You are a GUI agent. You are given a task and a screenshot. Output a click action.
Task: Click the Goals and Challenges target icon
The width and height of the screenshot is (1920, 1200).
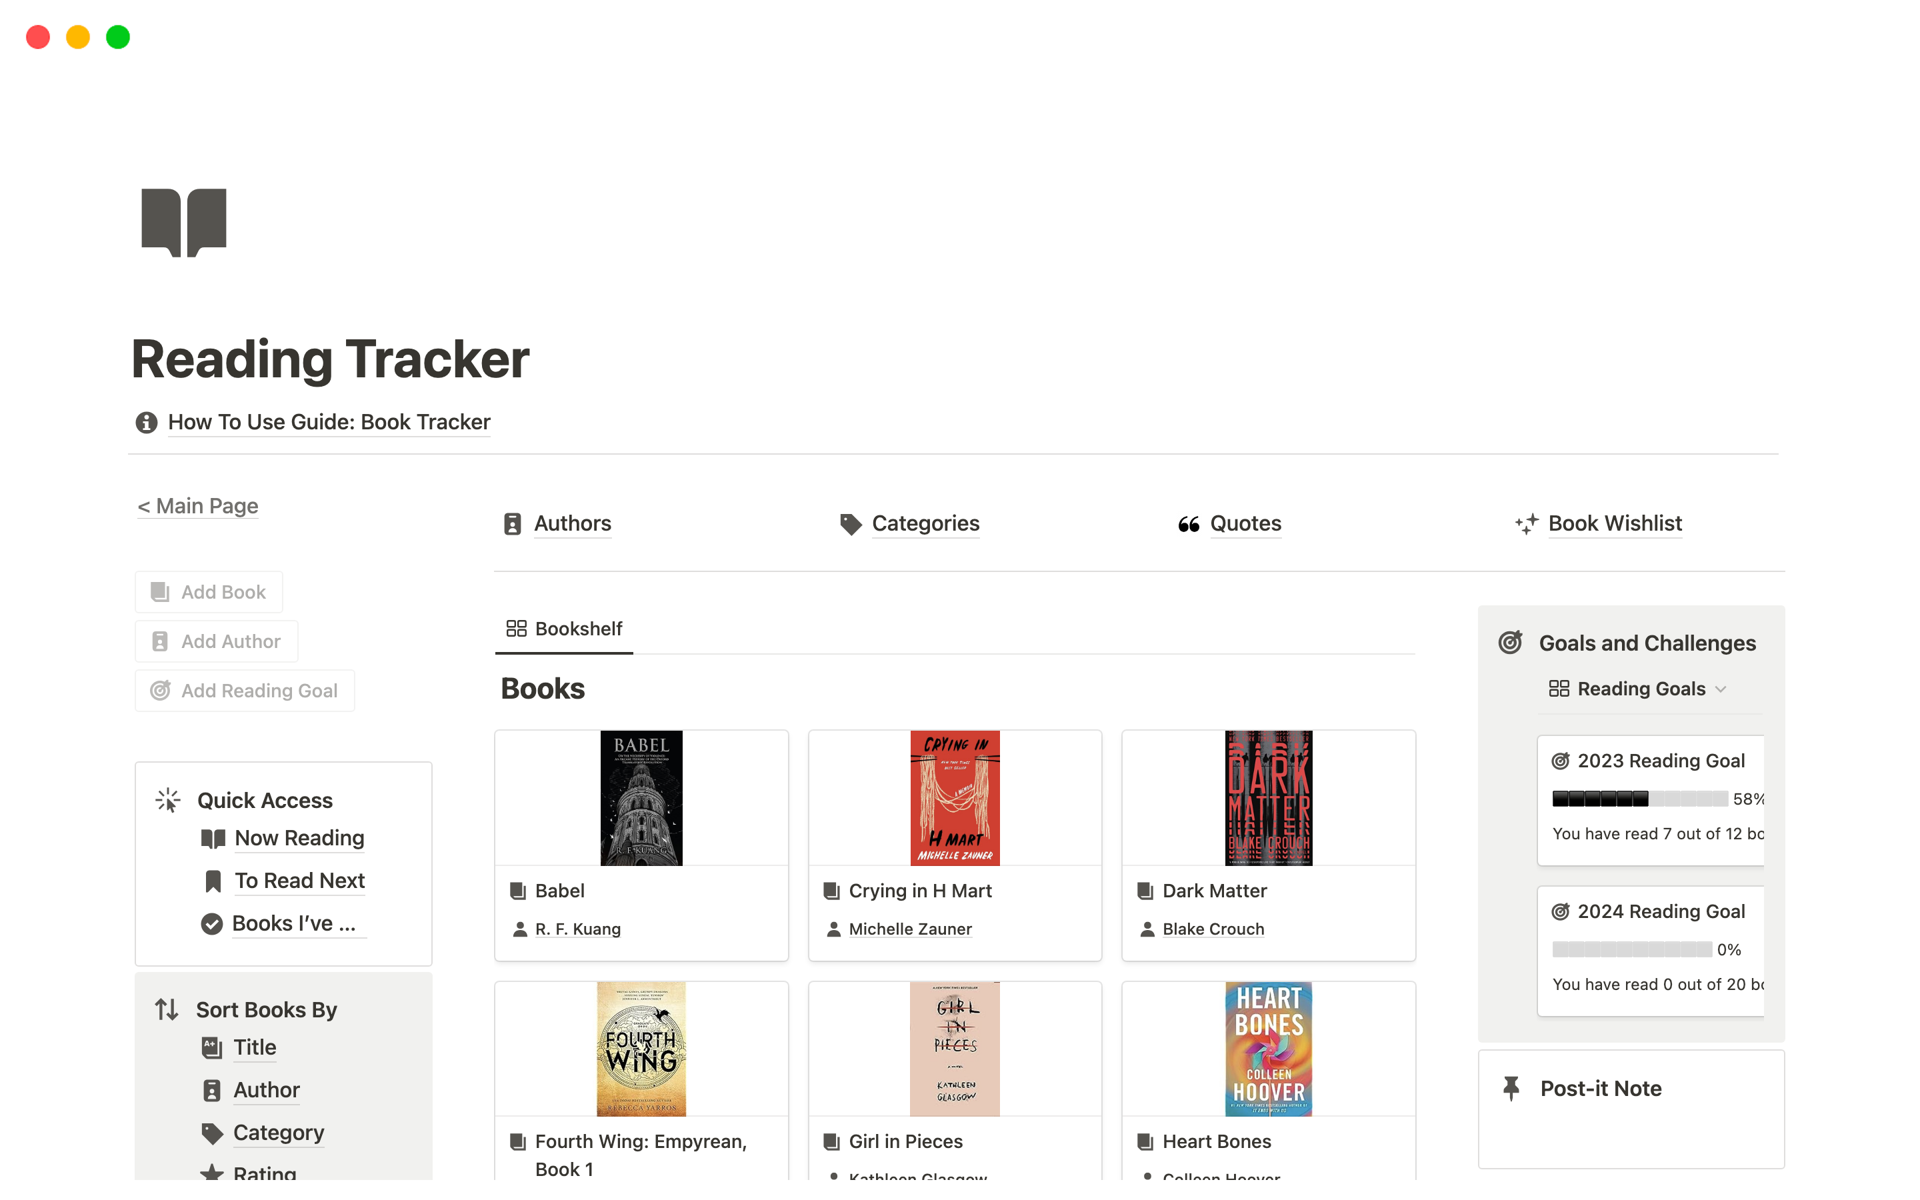click(x=1510, y=643)
